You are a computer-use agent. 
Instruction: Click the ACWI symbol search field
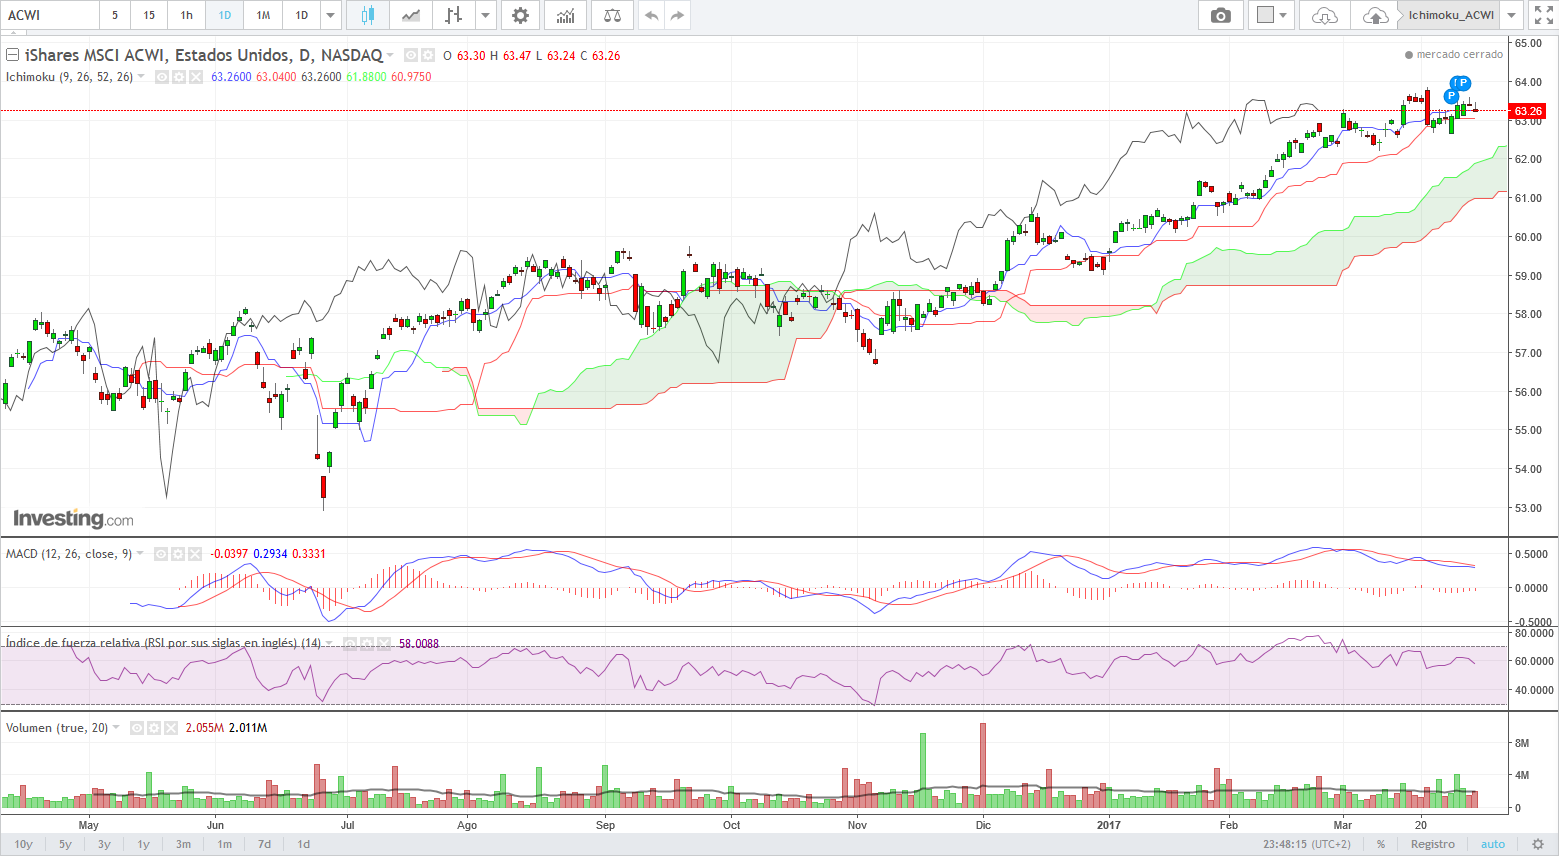50,15
